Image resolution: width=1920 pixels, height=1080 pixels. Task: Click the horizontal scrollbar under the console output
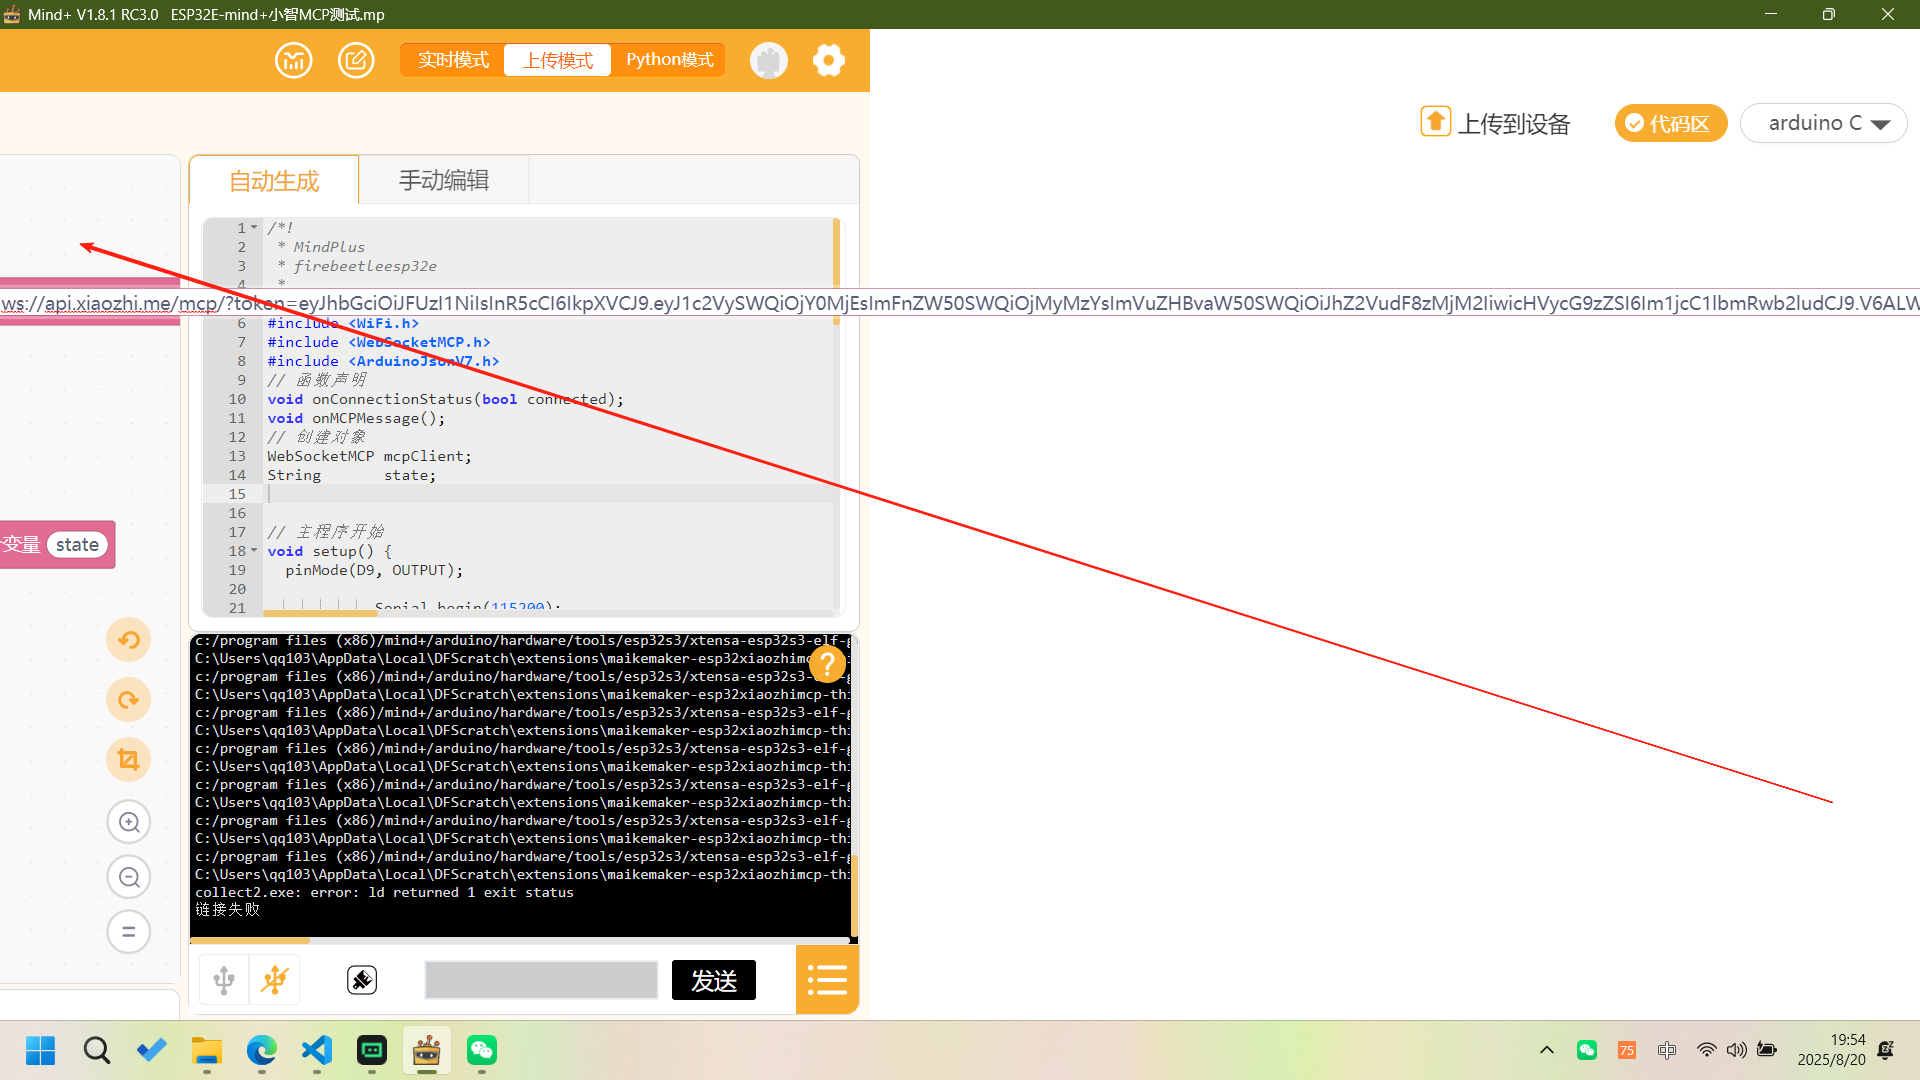pos(250,941)
